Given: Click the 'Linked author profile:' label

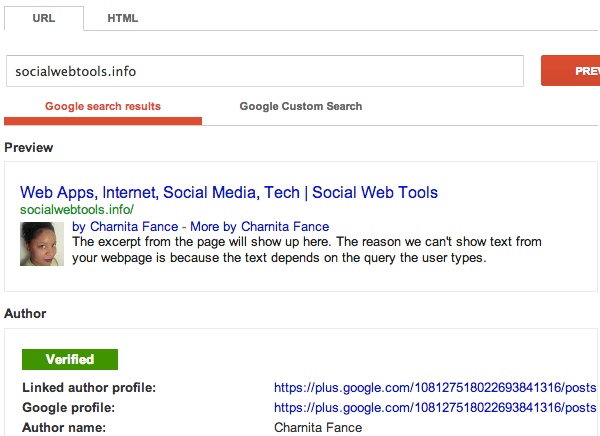Looking at the screenshot, I should click(89, 387).
